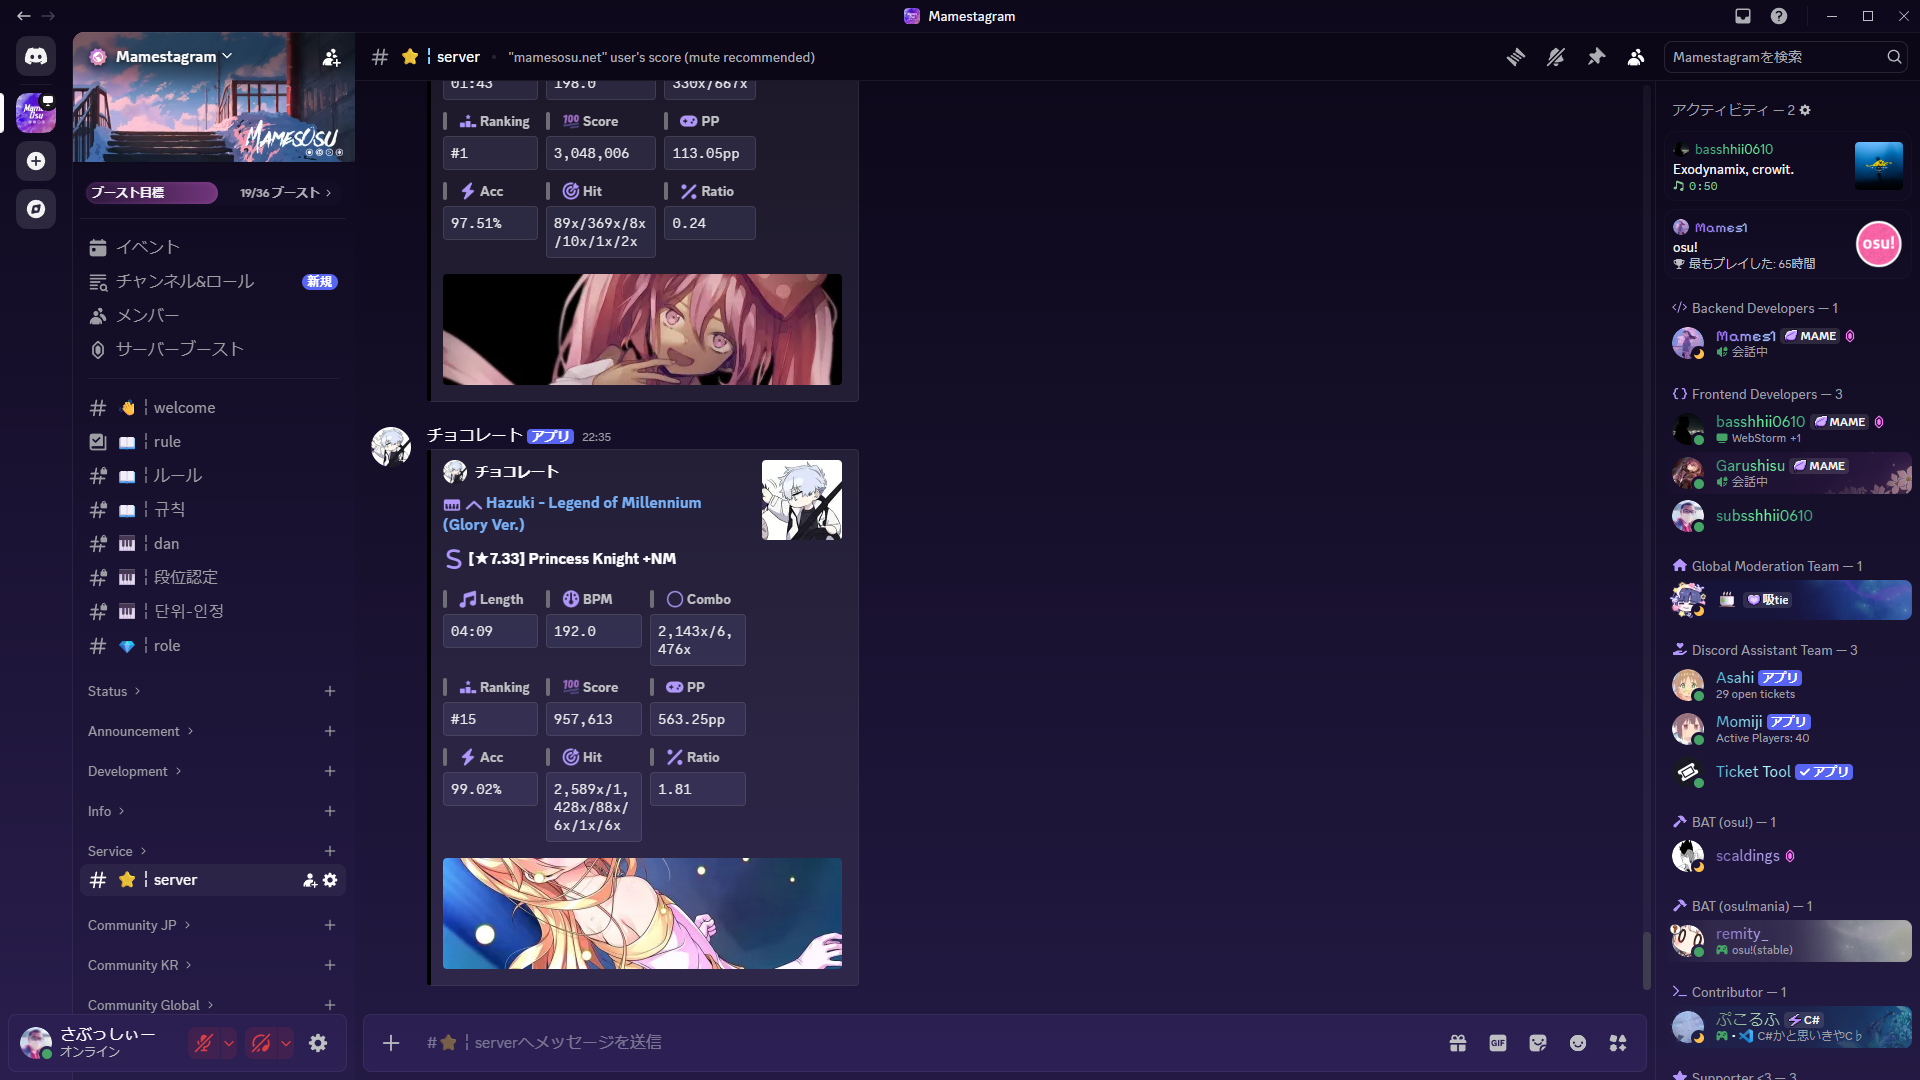Open Mamestagram server name dropdown
This screenshot has width=1920, height=1080.
174,57
